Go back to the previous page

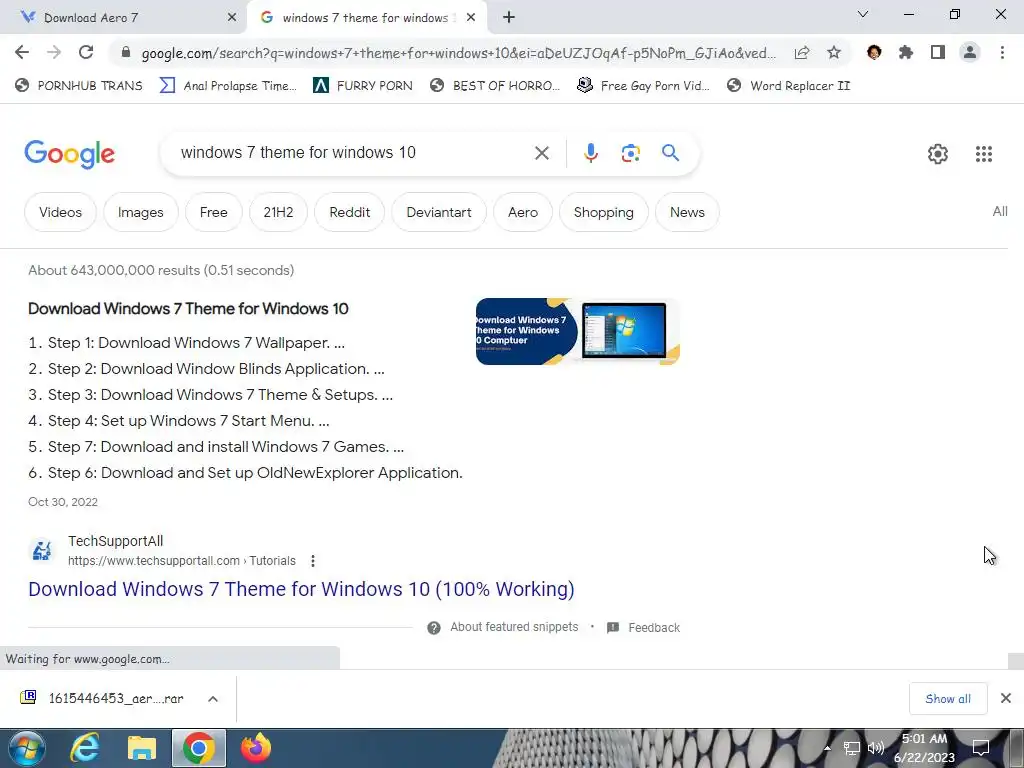tap(22, 52)
